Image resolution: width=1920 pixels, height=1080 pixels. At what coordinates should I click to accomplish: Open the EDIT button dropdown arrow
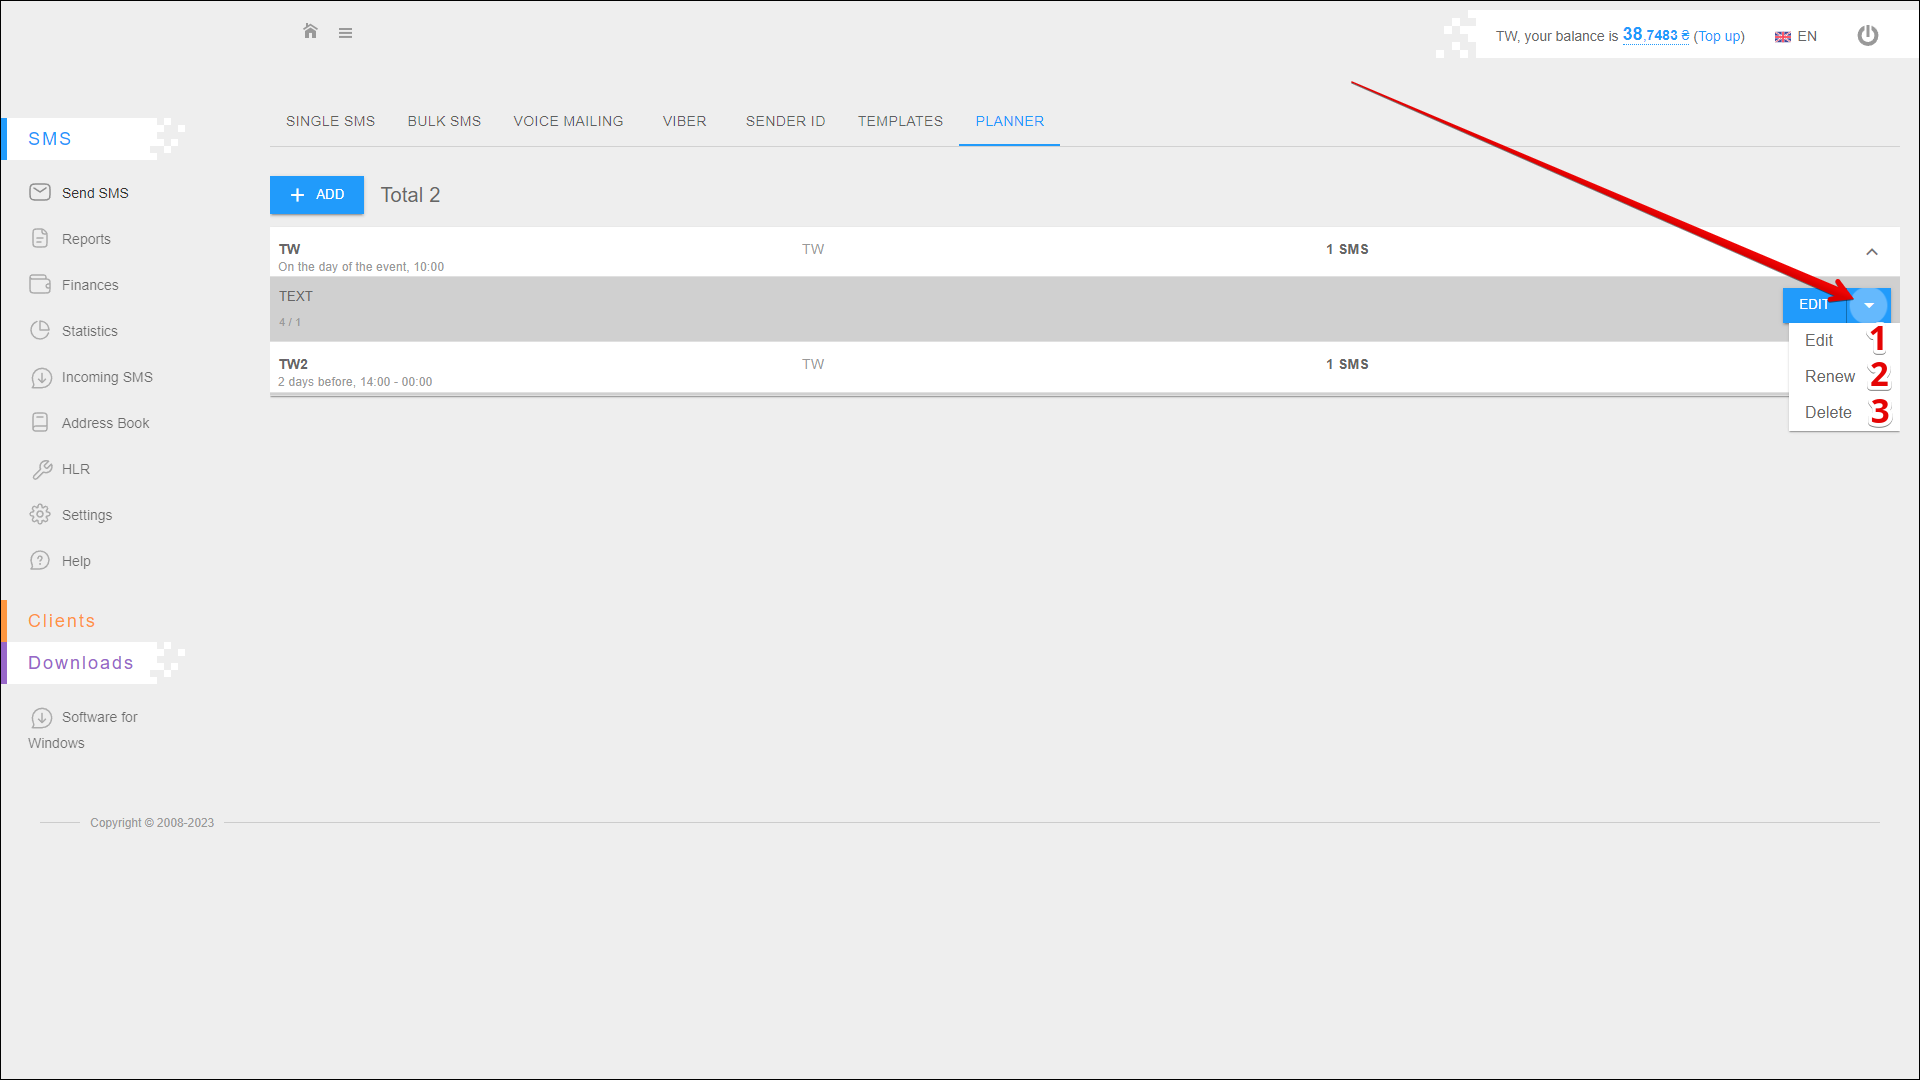coord(1868,306)
